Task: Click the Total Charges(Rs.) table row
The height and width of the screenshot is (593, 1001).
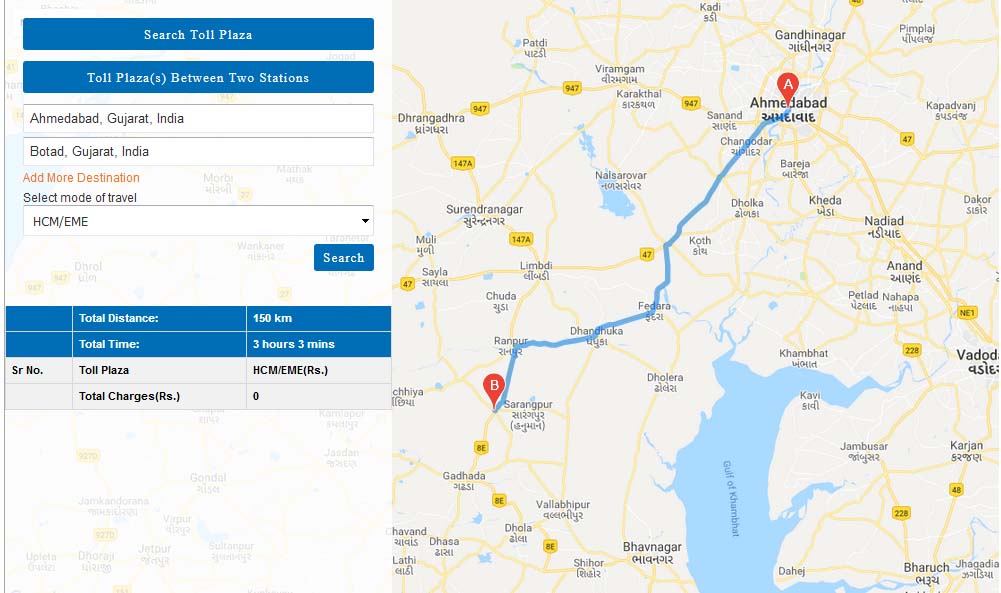Action: [x=198, y=396]
